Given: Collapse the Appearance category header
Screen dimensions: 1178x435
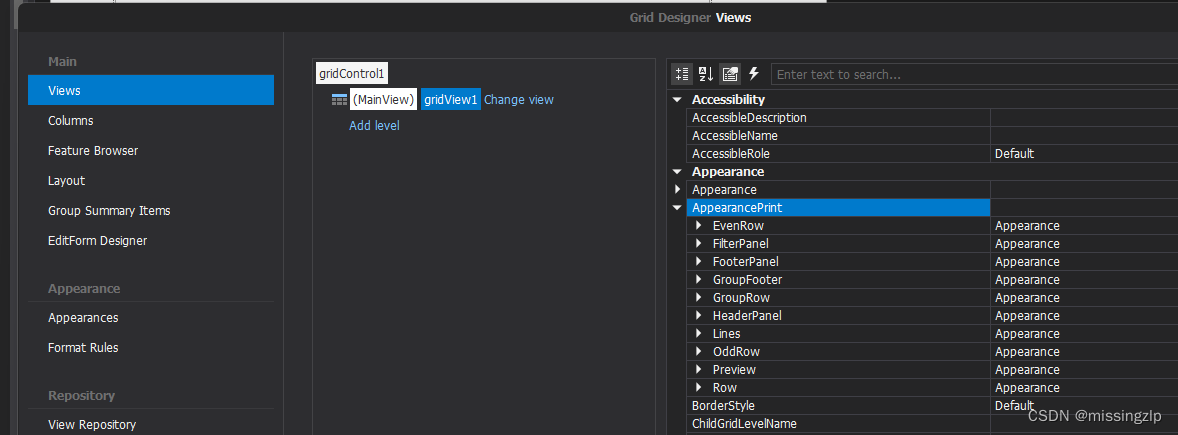Looking at the screenshot, I should [677, 171].
